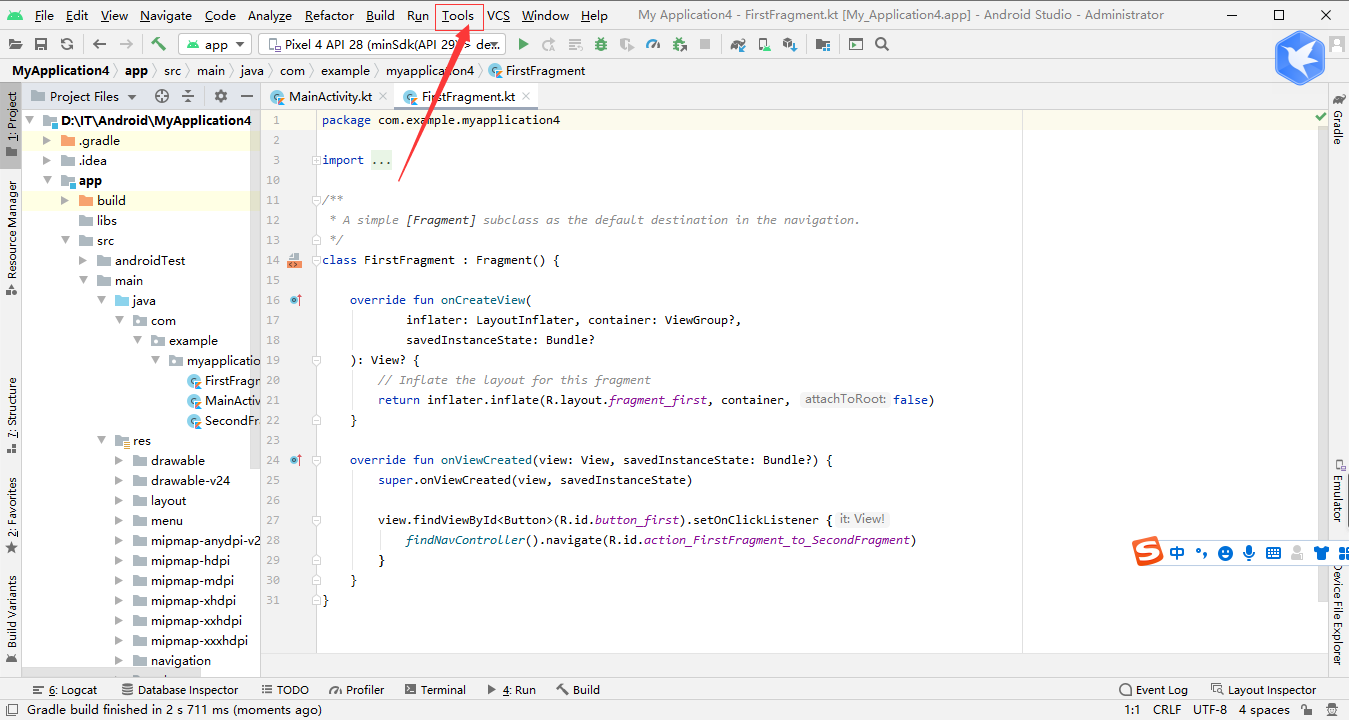Image resolution: width=1349 pixels, height=720 pixels.
Task: Click the Debug app bug icon
Action: click(x=601, y=44)
